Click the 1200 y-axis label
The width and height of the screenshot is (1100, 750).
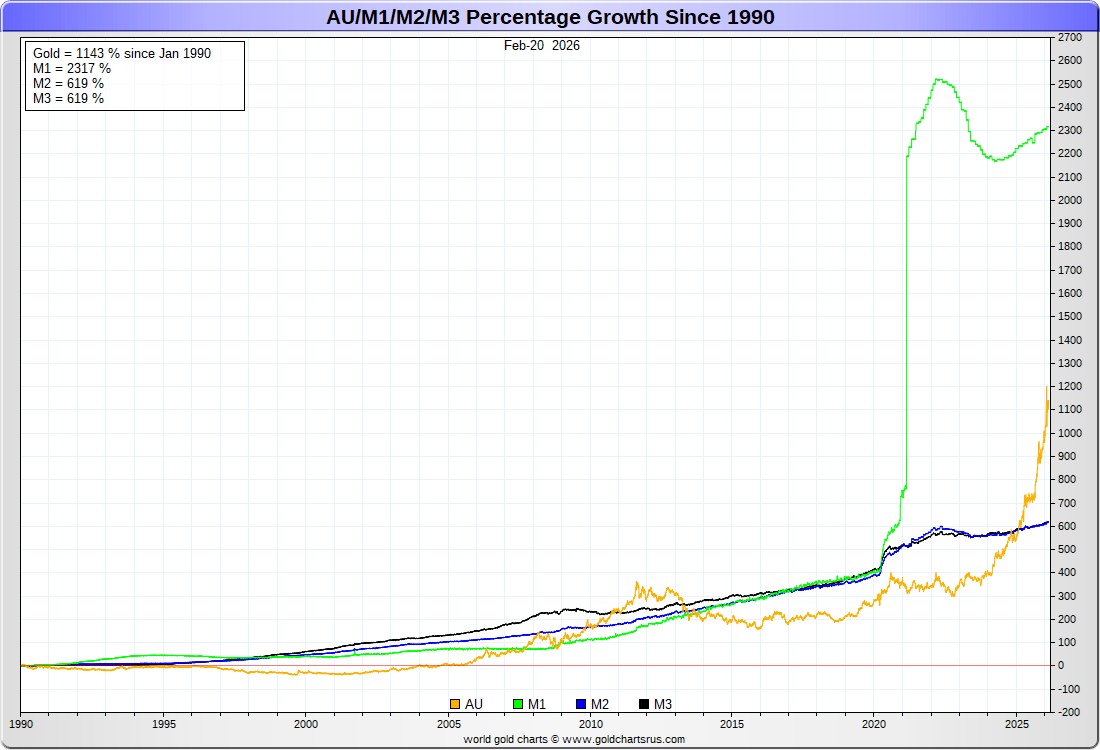pyautogui.click(x=1070, y=387)
